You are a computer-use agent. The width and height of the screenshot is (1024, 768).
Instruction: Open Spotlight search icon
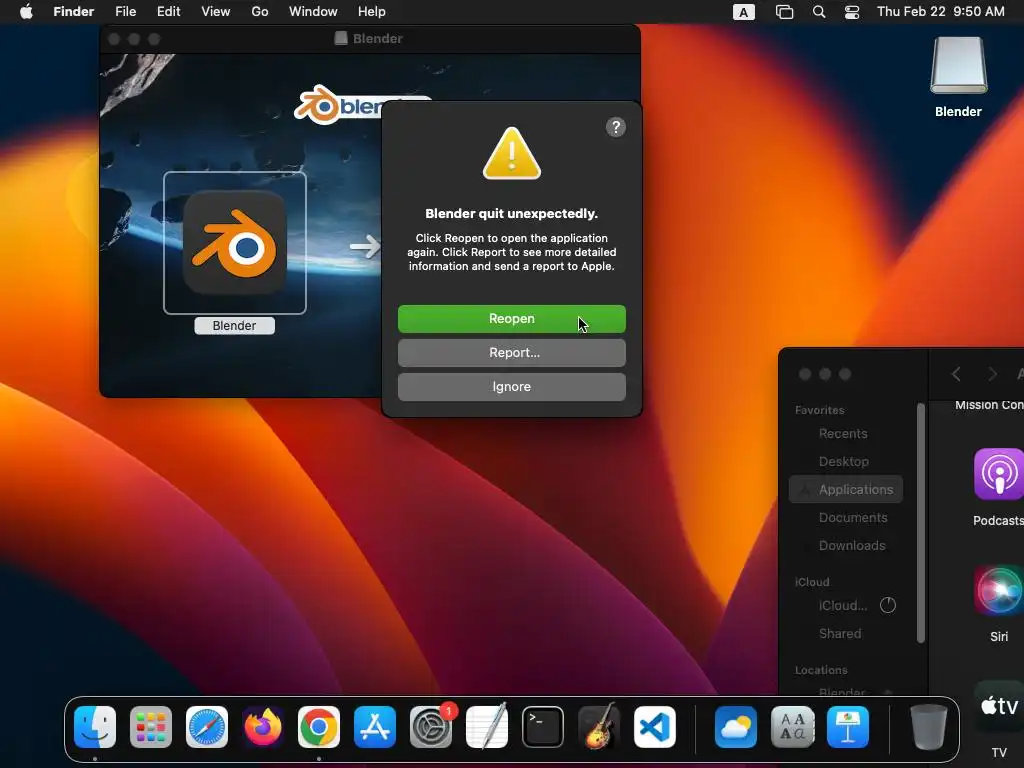pos(819,12)
